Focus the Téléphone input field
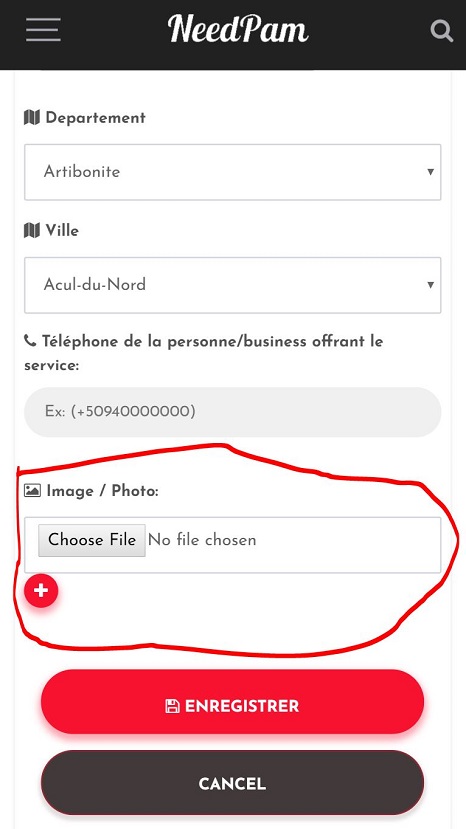This screenshot has width=466, height=829. coord(233,412)
